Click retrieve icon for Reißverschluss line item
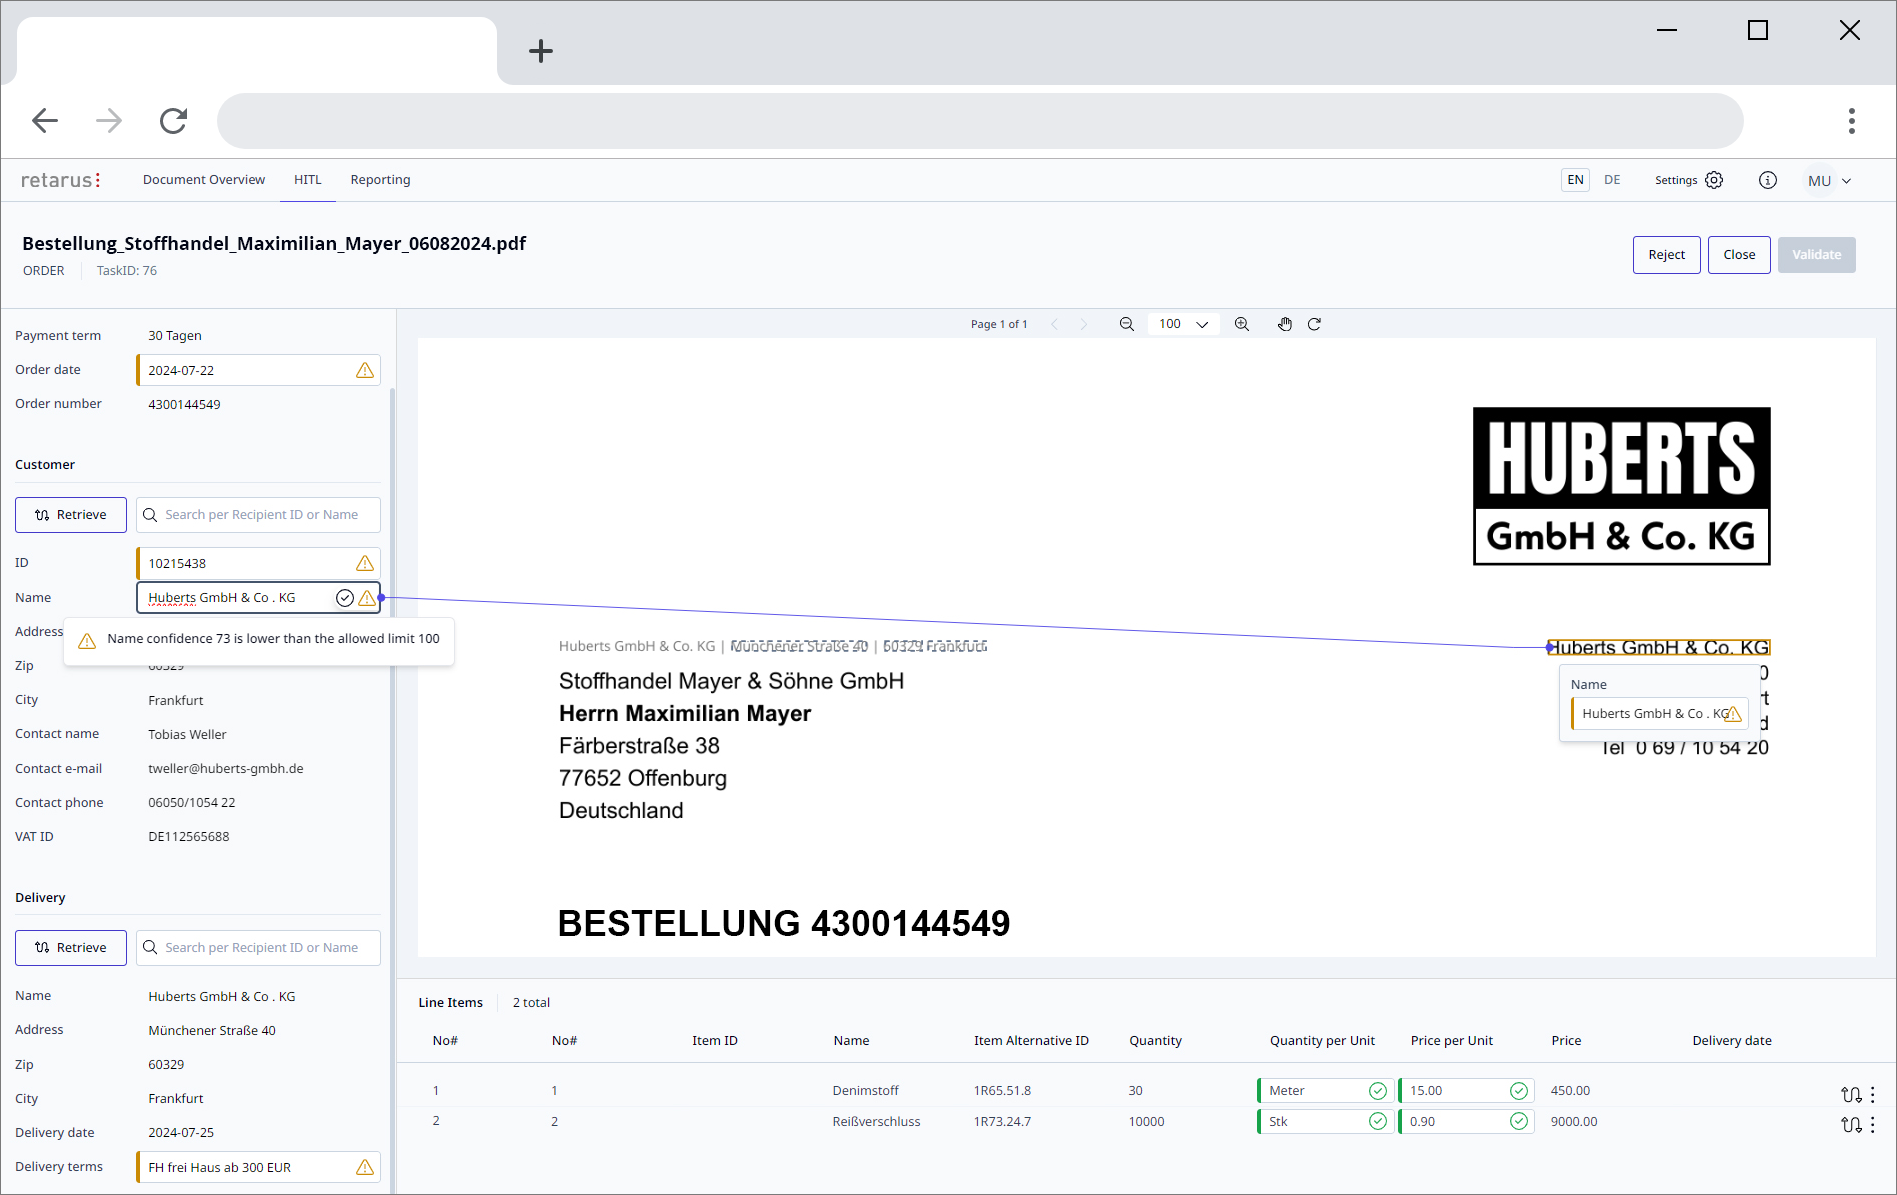 click(1851, 1125)
